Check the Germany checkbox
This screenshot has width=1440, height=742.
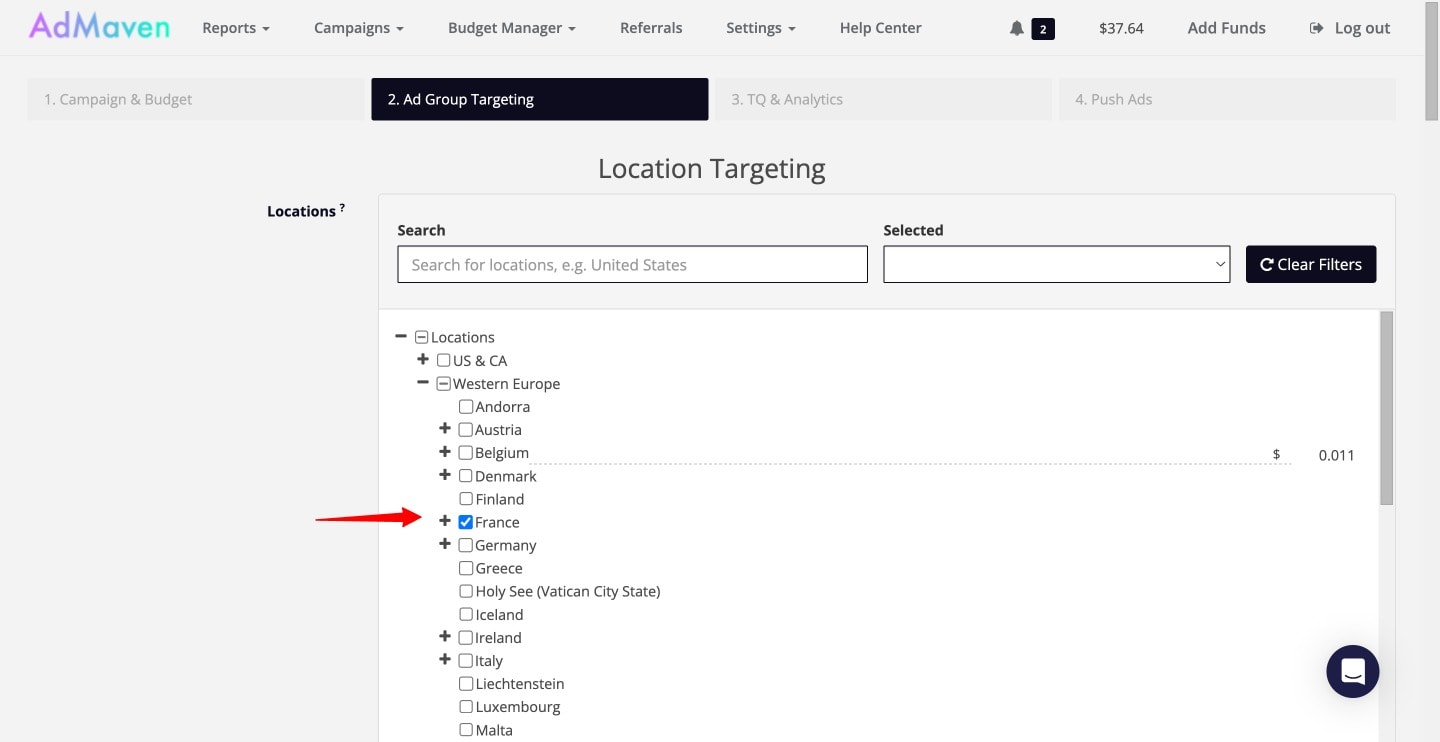tap(465, 544)
